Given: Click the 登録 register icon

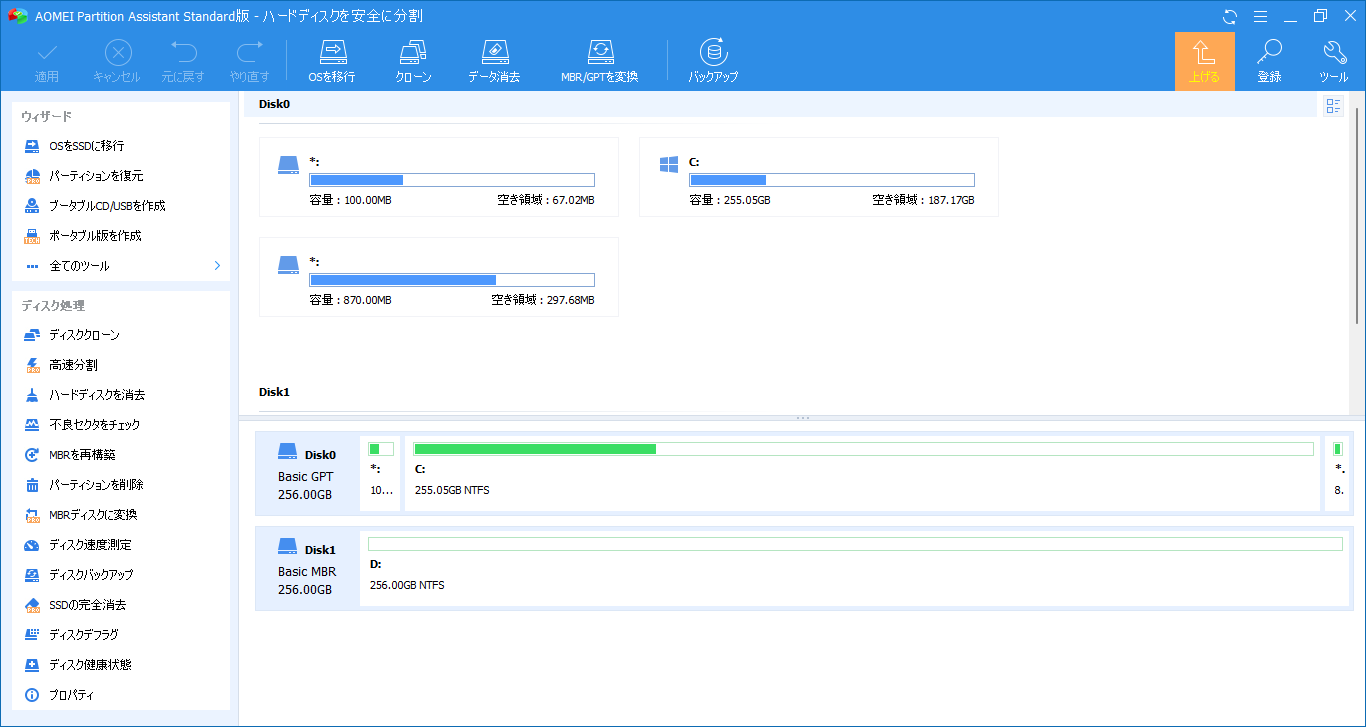Looking at the screenshot, I should (x=1269, y=61).
